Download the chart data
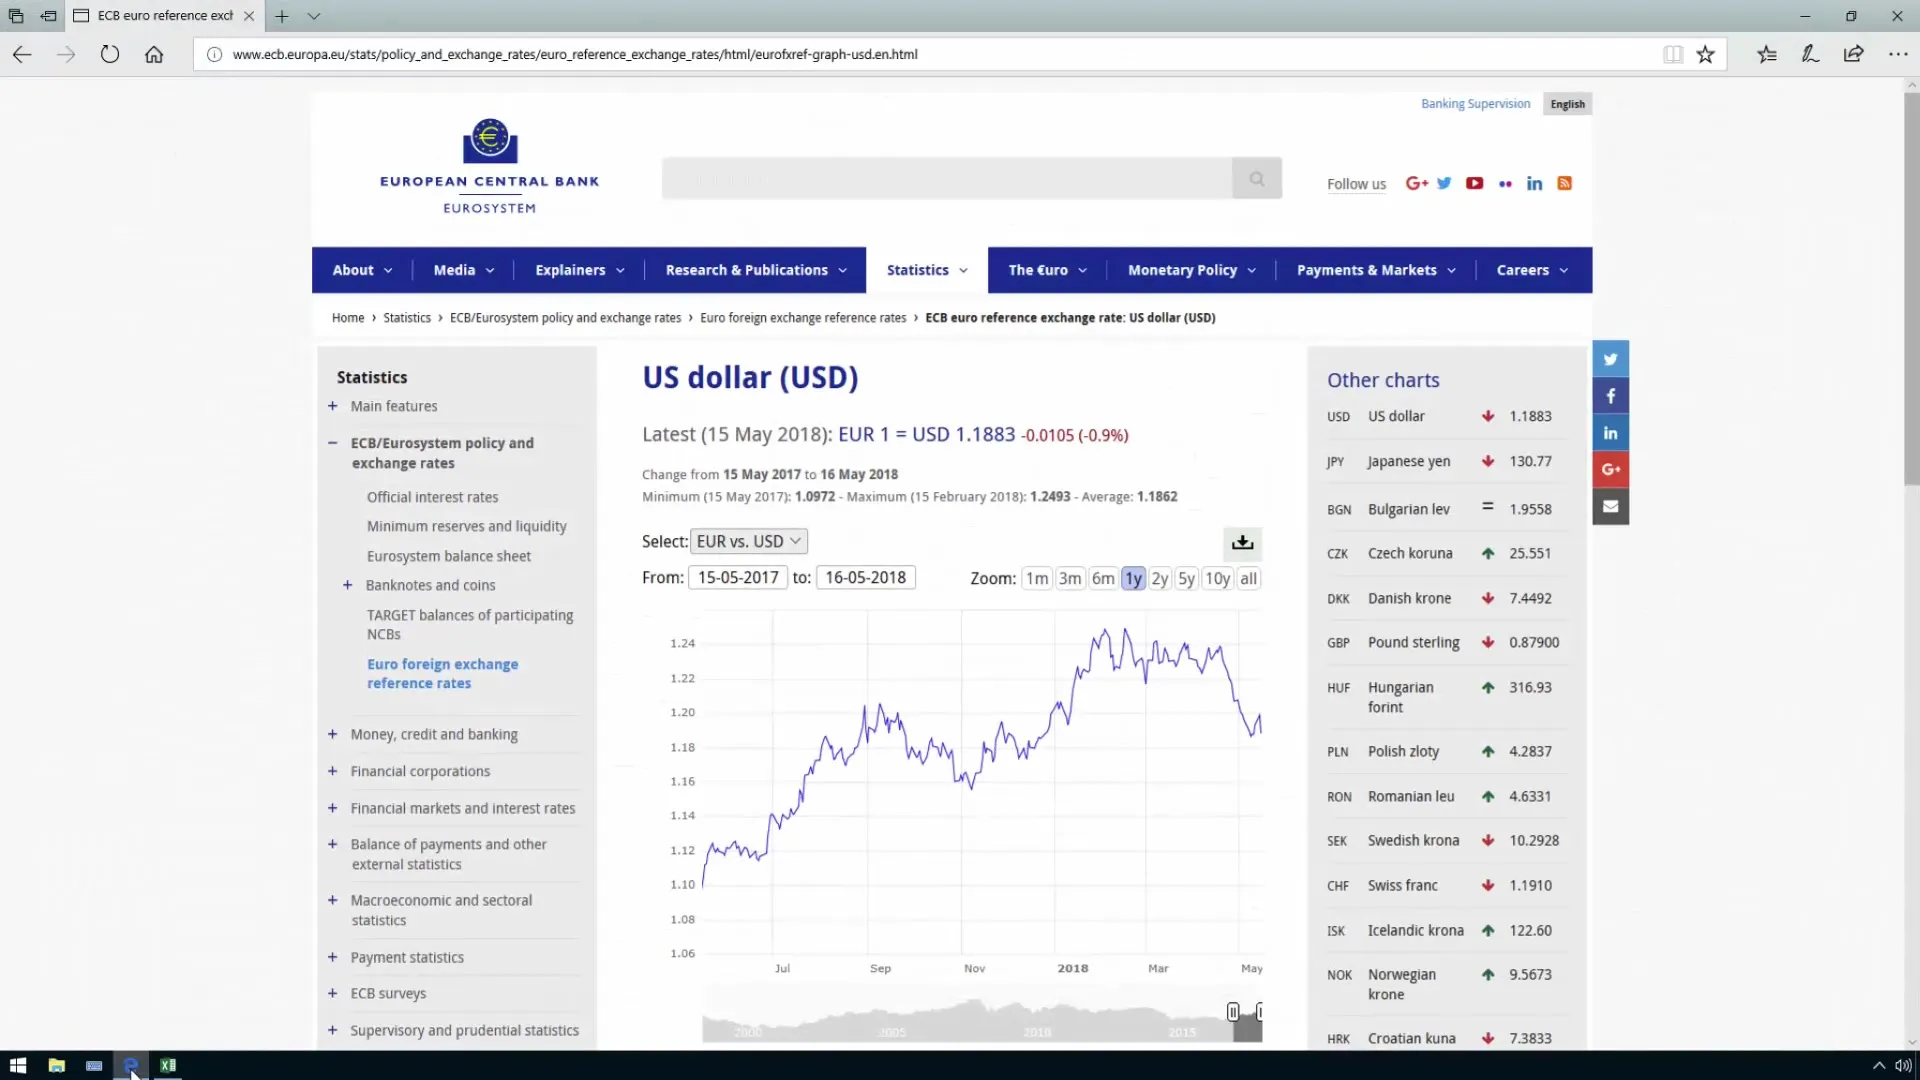 1242,542
